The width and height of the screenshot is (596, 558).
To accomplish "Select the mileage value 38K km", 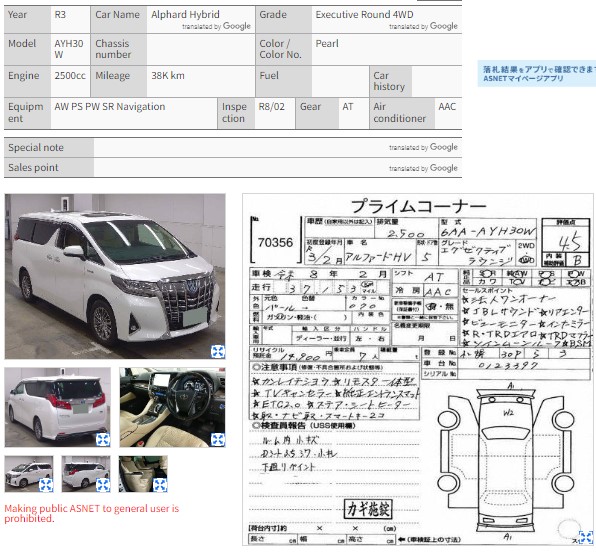I will tap(168, 76).
